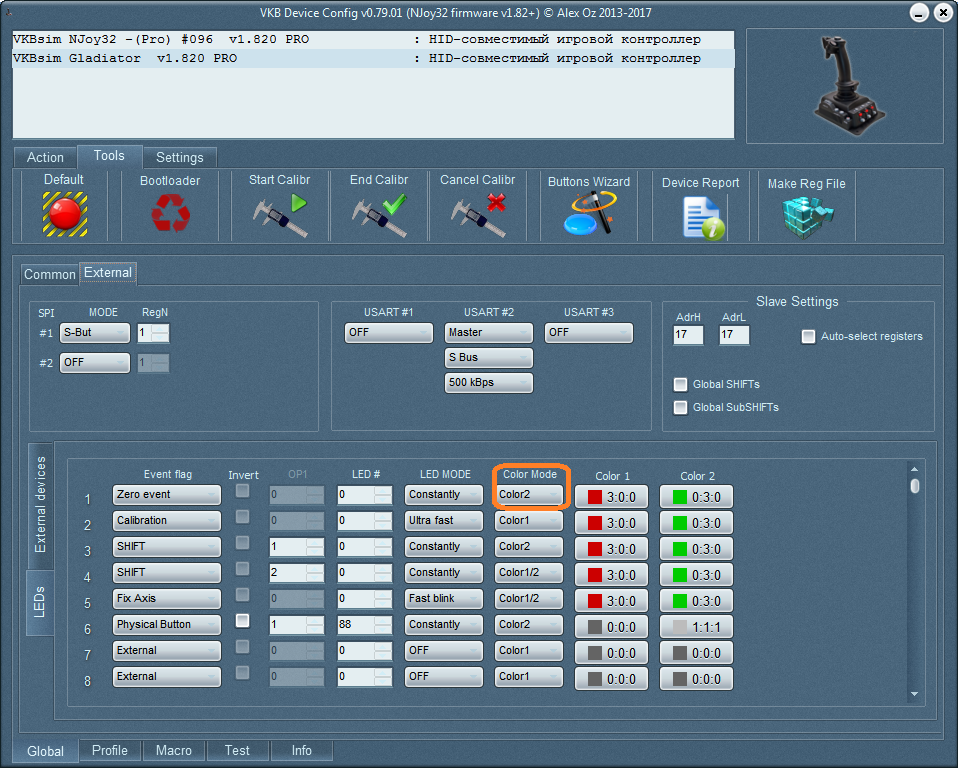Switch to the Common sub-tab
This screenshot has height=768, width=958.
[50, 274]
